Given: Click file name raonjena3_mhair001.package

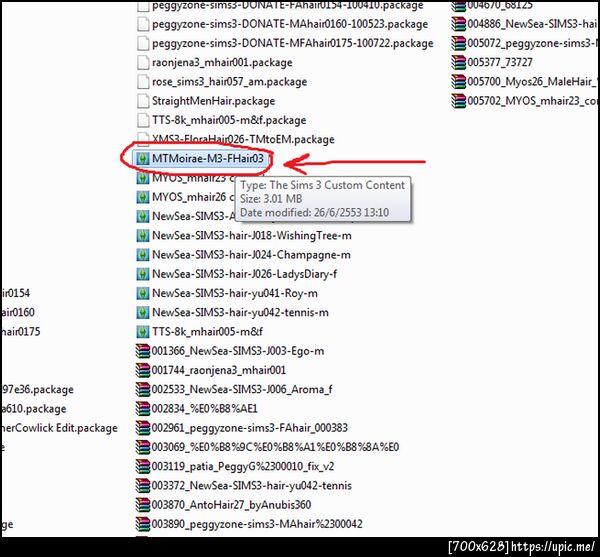Looking at the screenshot, I should point(222,62).
